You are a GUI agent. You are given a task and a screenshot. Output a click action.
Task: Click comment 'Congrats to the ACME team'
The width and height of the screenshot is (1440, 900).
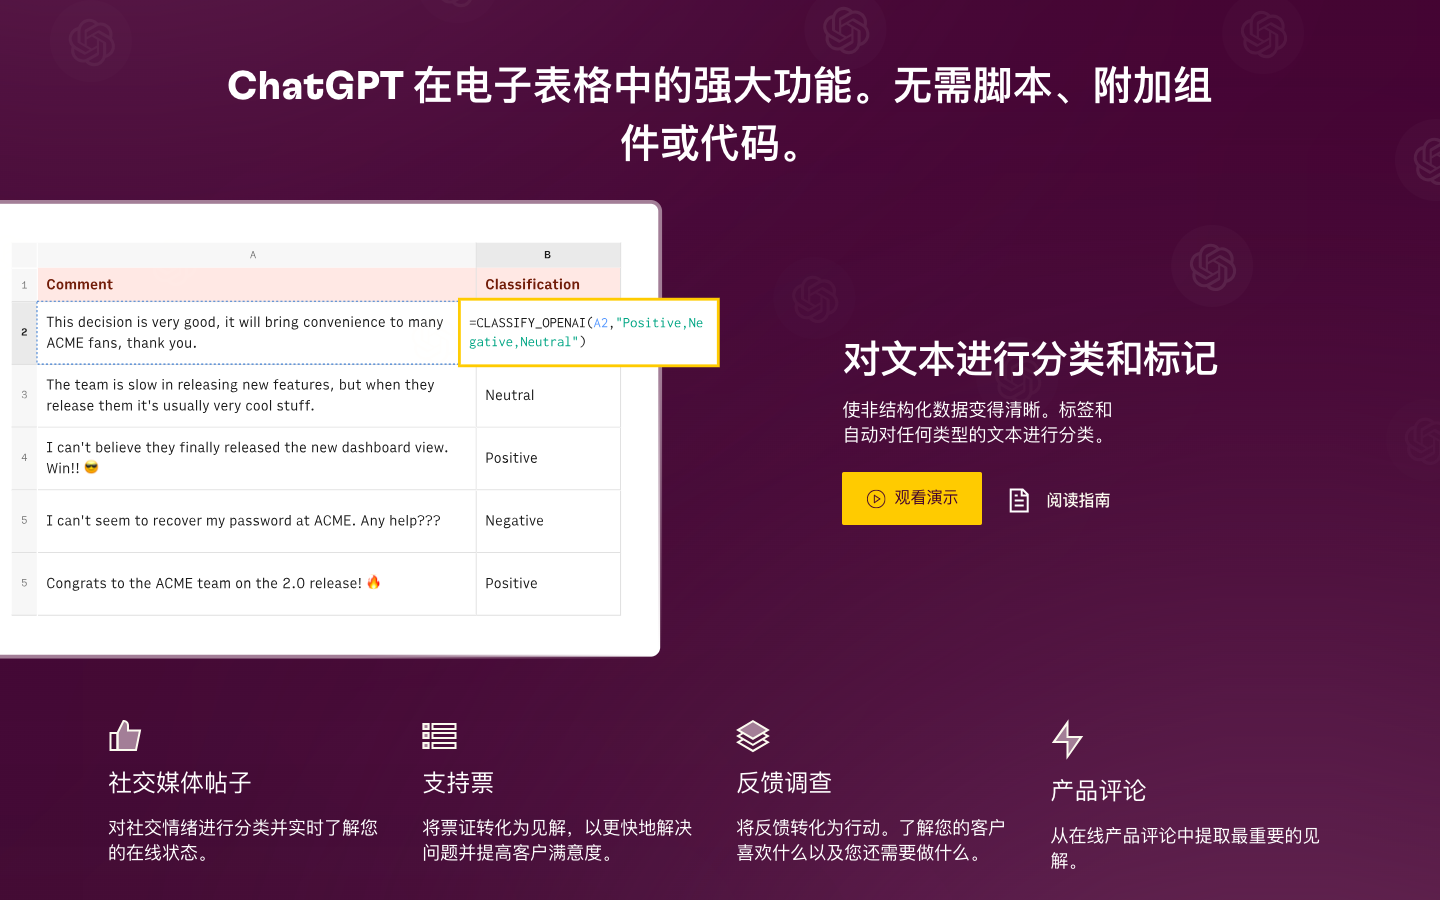tap(256, 584)
